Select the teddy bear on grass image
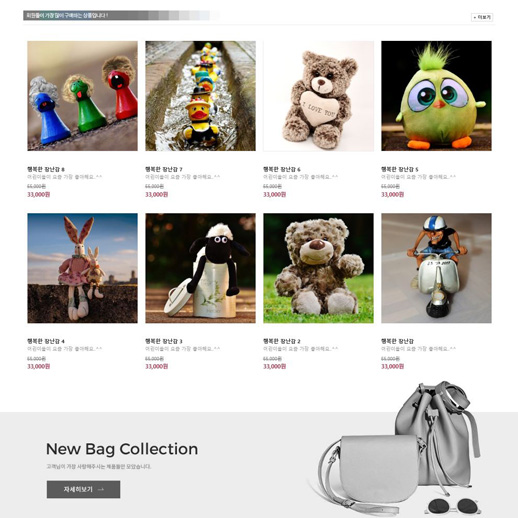 [x=318, y=268]
